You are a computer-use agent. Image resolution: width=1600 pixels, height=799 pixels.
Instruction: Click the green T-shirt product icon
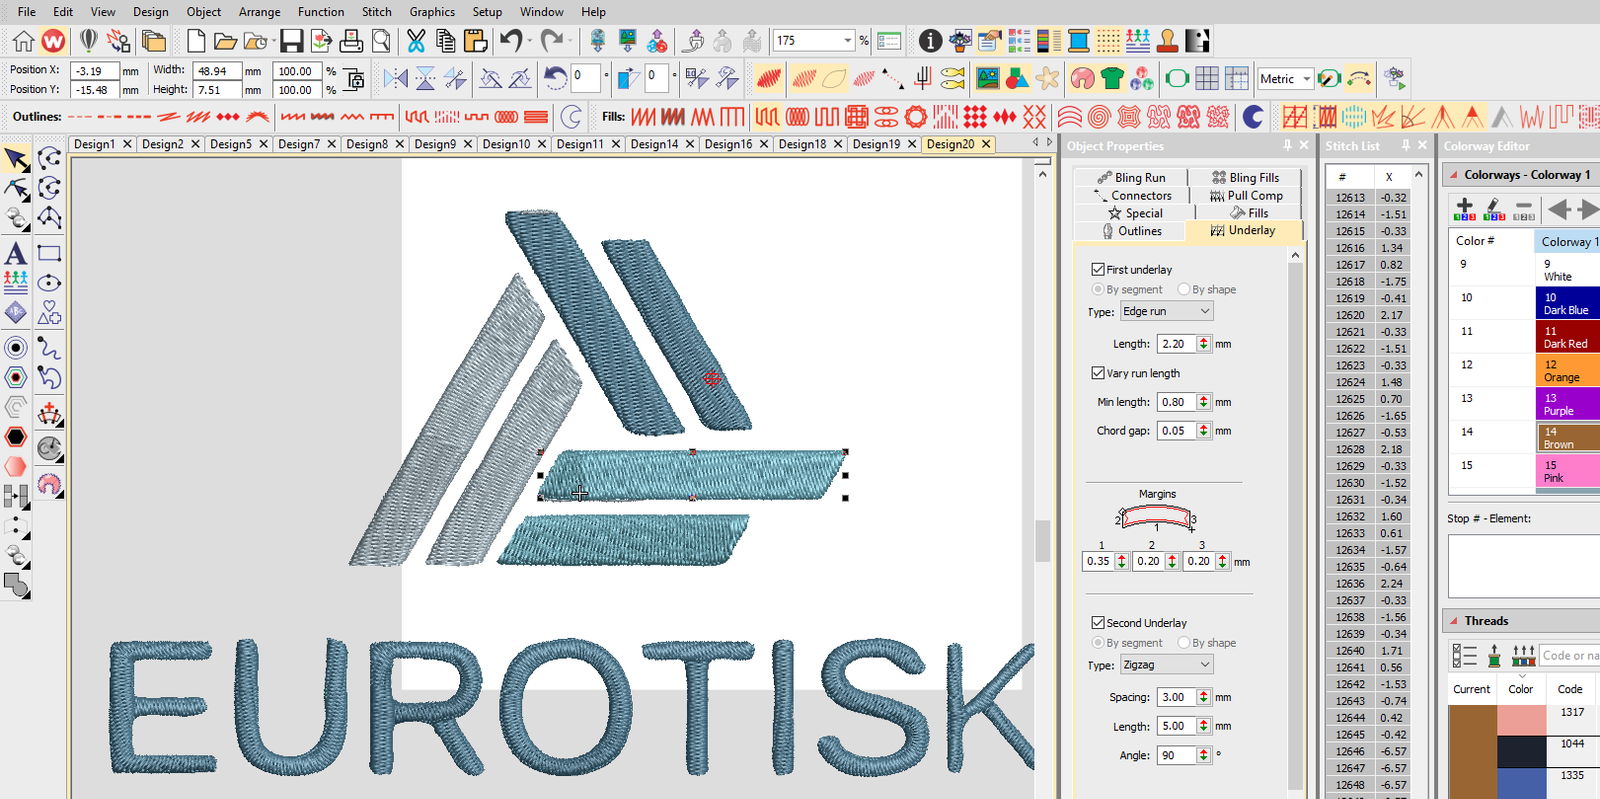(x=1112, y=78)
